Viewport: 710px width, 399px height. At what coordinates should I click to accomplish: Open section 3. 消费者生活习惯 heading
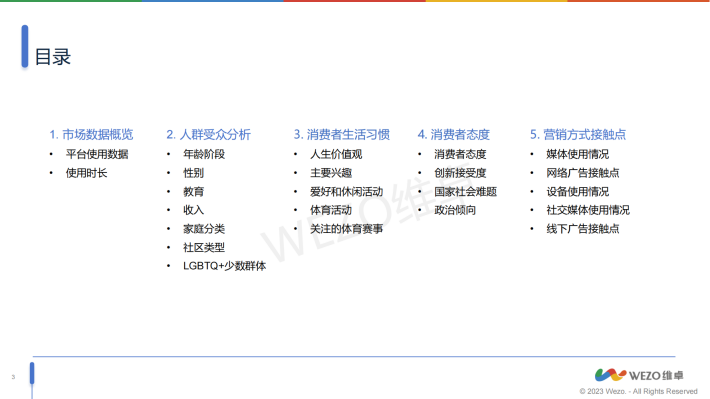(341, 135)
